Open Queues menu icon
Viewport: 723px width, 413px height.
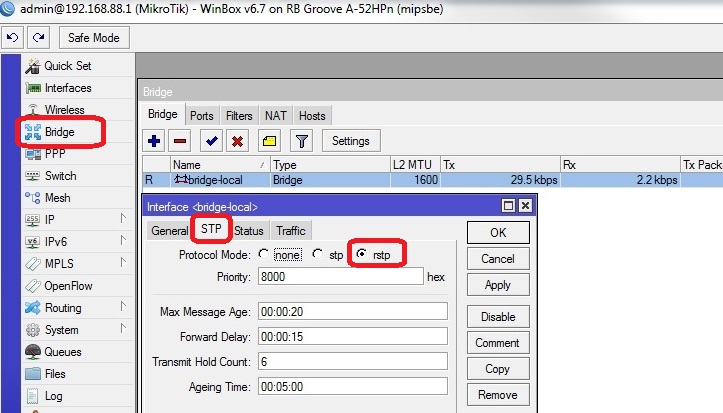pyautogui.click(x=33, y=352)
